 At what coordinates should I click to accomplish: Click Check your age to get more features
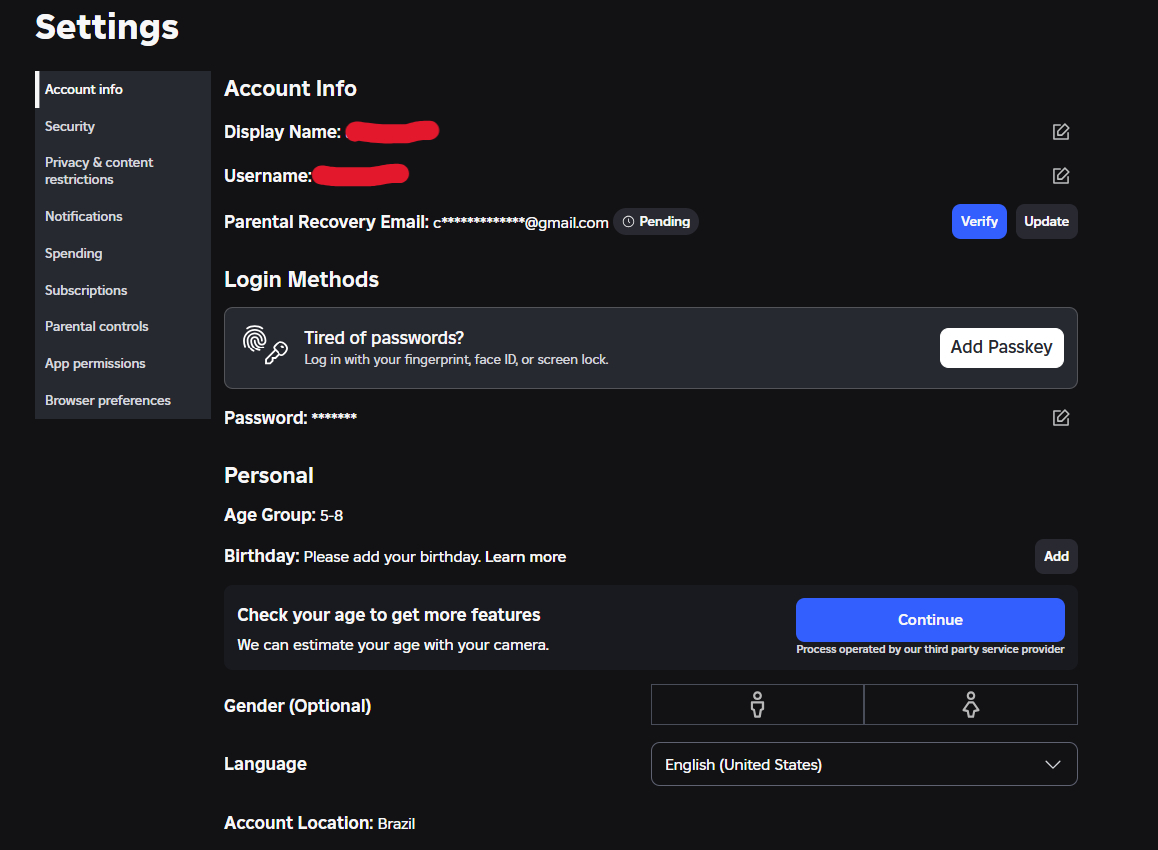[388, 614]
